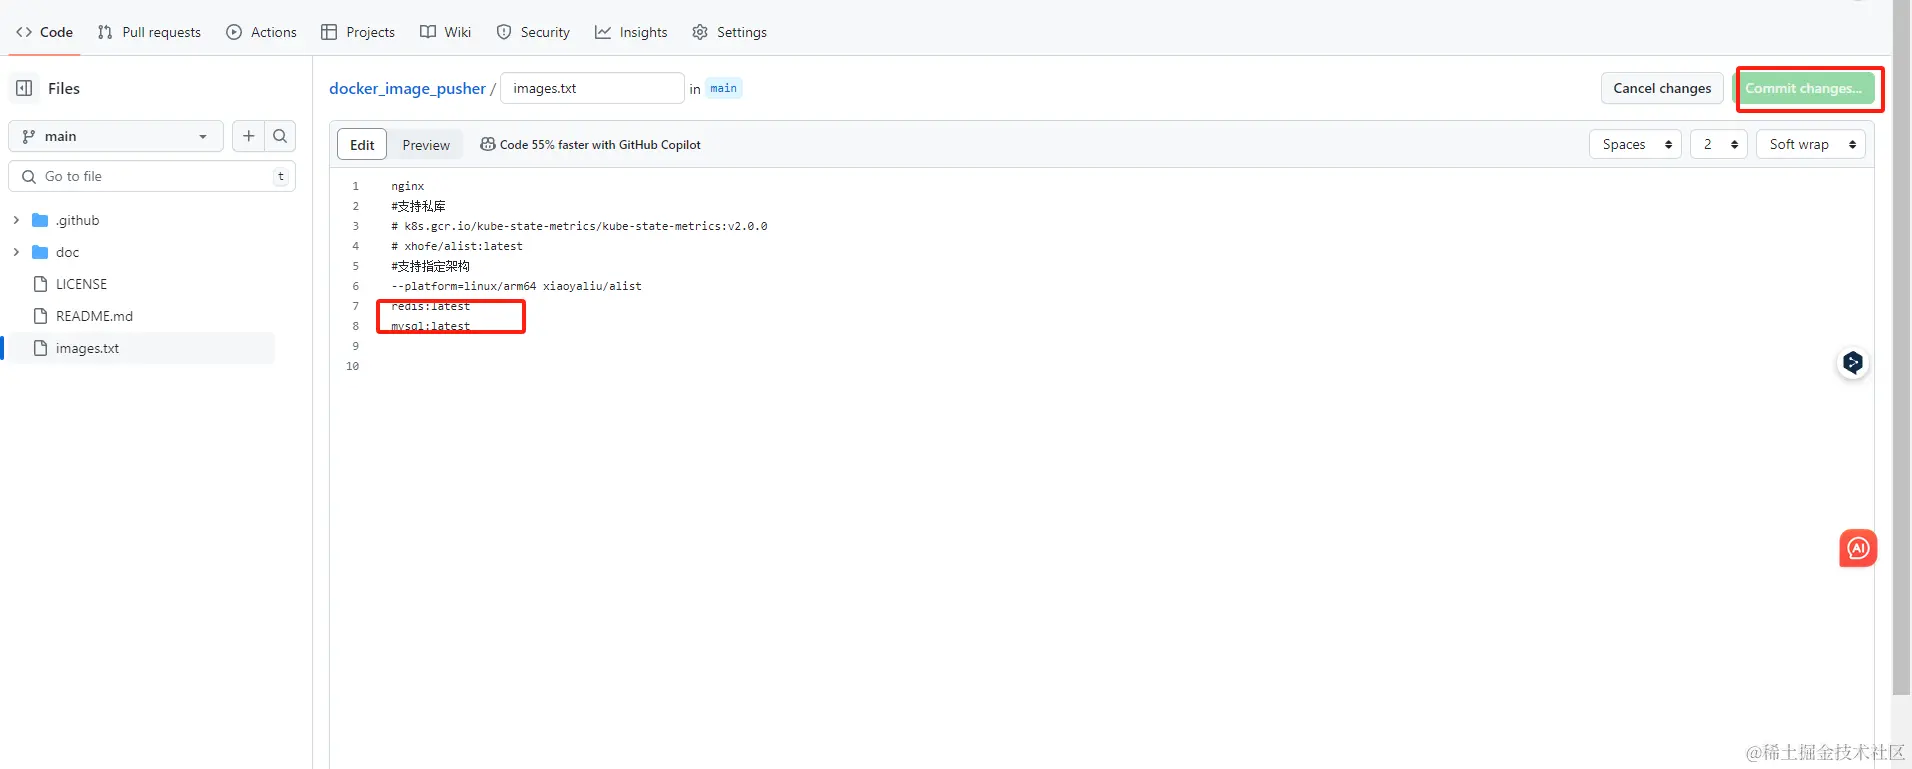Click the Files heading

coord(64,88)
